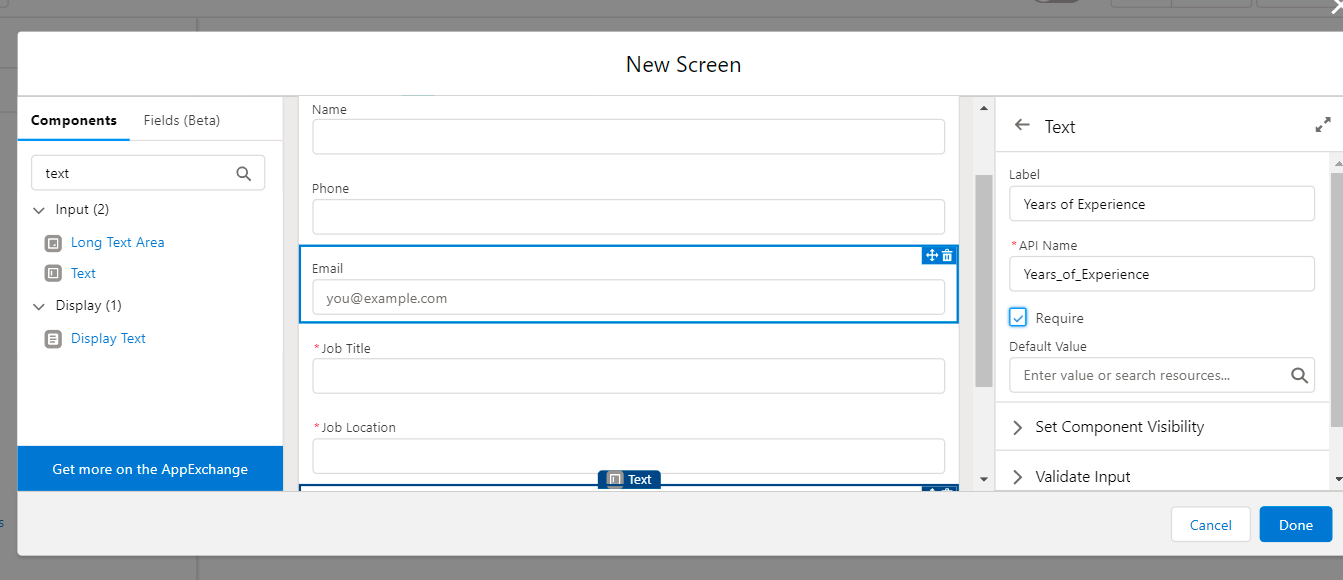Click the Default Value search icon

point(1299,376)
